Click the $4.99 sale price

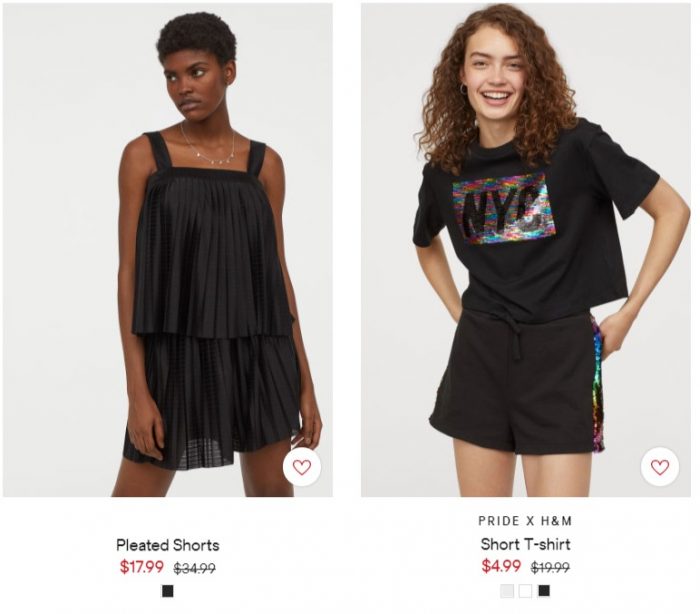coord(501,566)
